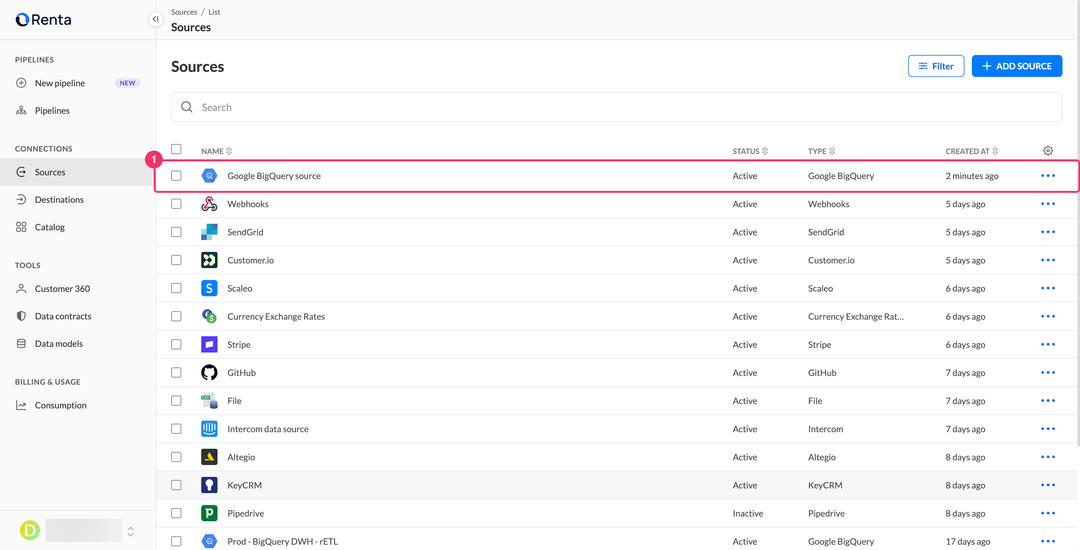The width and height of the screenshot is (1080, 550).
Task: Click the Google BigQuery source icon
Action: [x=209, y=176]
